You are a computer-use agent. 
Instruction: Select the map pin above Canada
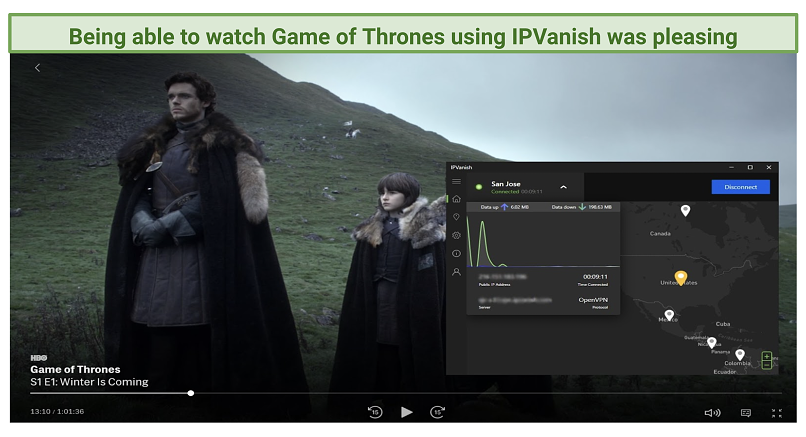point(685,210)
